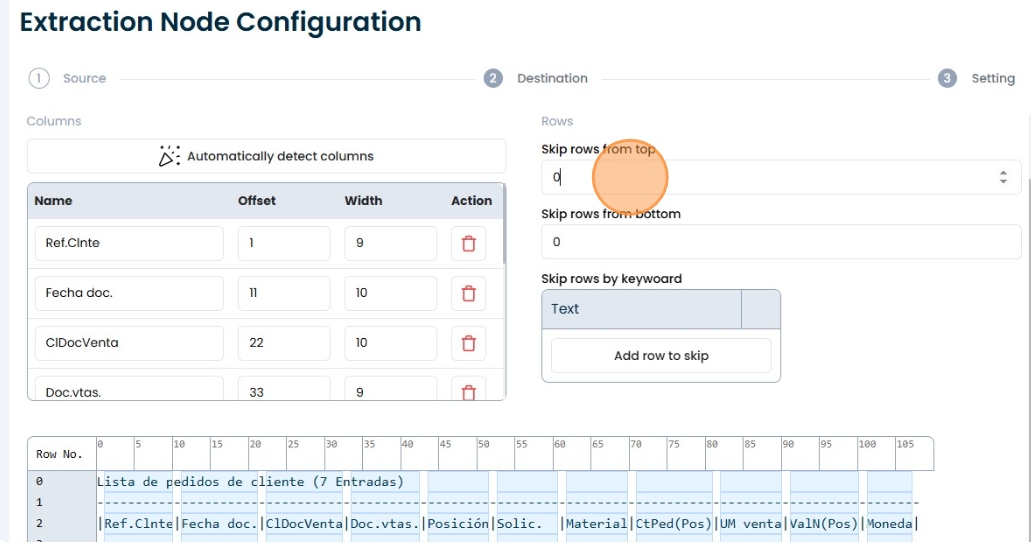Edit Fecha doc. offset value 11
The height and width of the screenshot is (544, 1031).
pos(284,293)
